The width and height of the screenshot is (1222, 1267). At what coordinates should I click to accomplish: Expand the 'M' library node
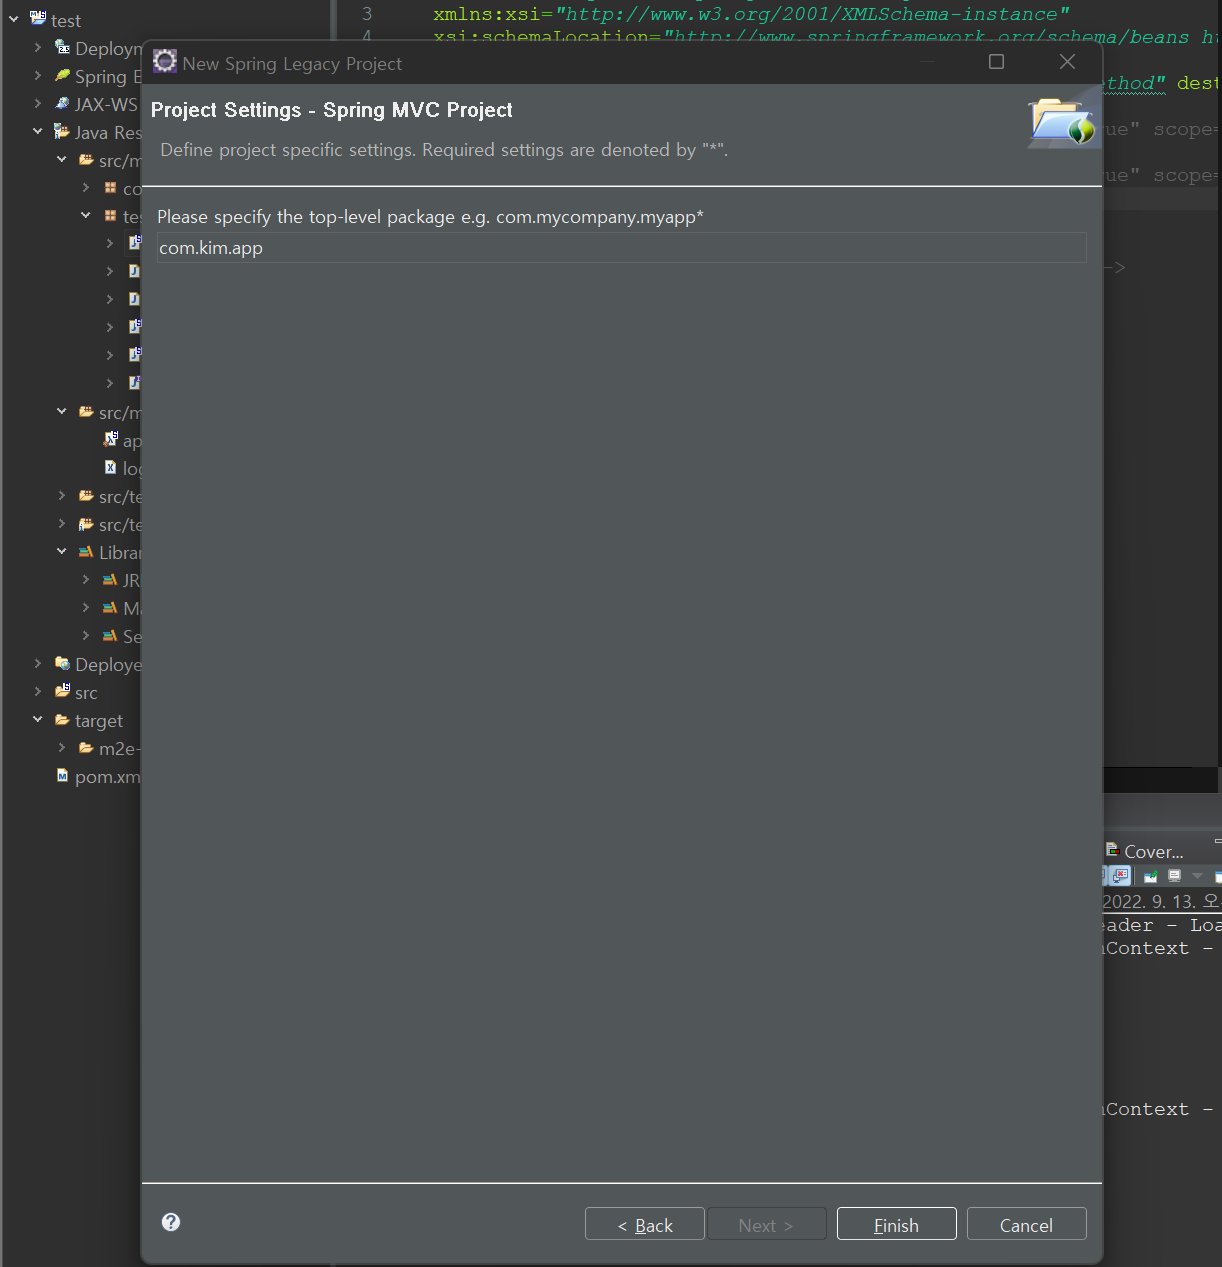tap(86, 607)
